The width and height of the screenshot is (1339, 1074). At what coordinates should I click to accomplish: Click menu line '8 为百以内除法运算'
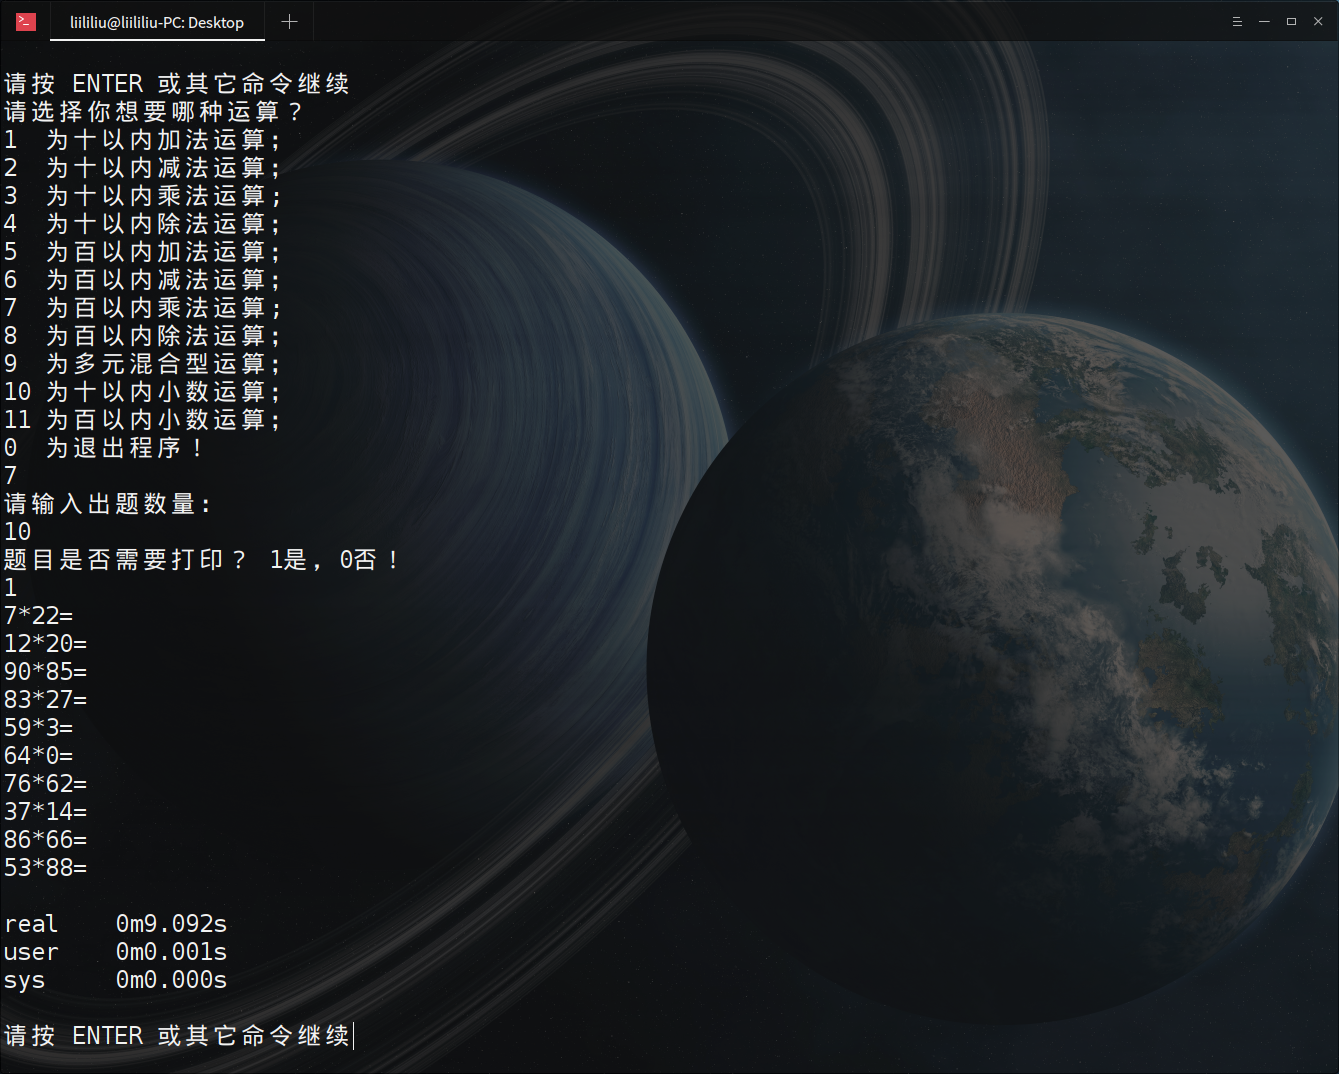point(142,335)
